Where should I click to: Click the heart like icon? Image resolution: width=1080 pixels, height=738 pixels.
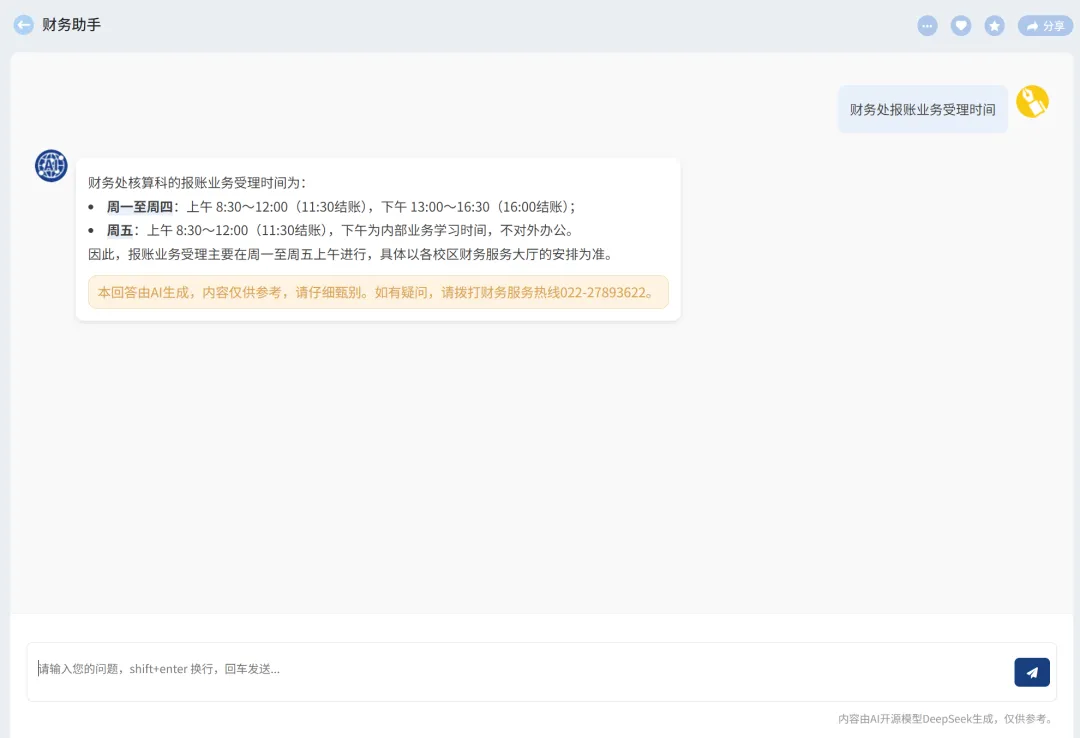point(961,25)
